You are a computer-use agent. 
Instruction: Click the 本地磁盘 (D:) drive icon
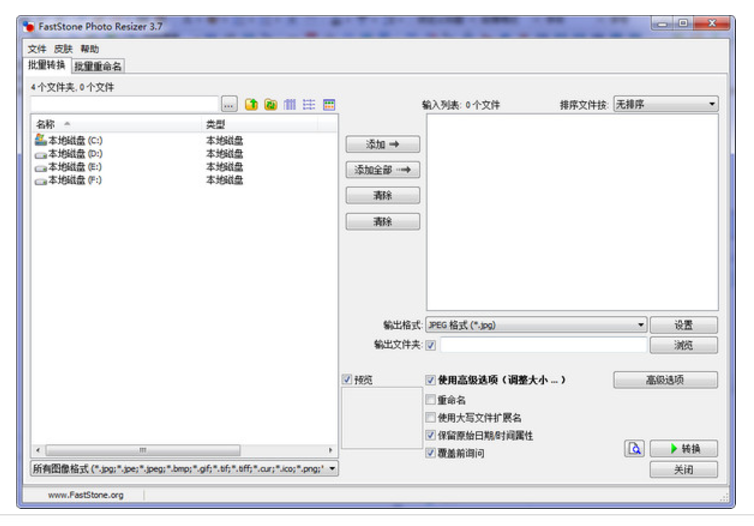tap(40, 154)
